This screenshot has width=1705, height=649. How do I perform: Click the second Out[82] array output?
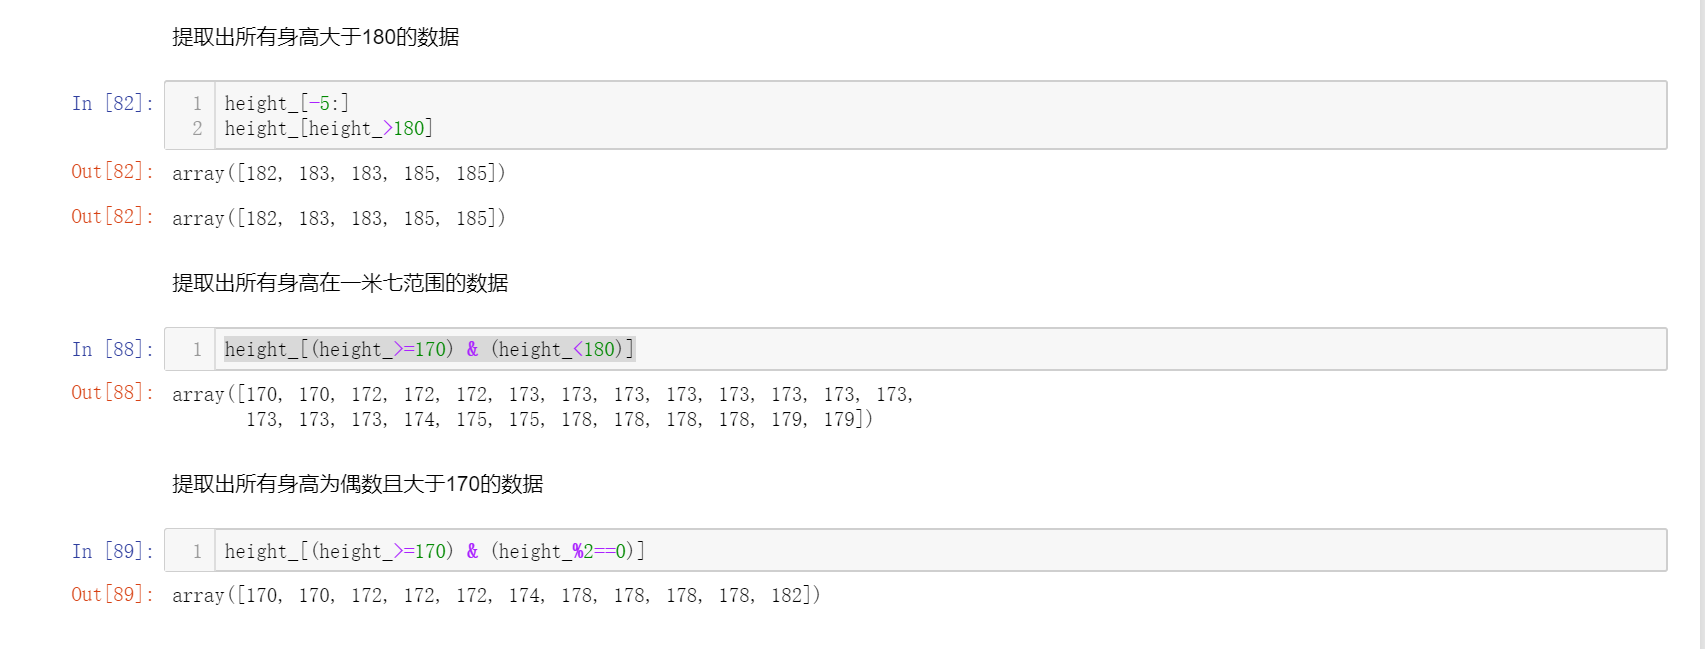tap(338, 218)
